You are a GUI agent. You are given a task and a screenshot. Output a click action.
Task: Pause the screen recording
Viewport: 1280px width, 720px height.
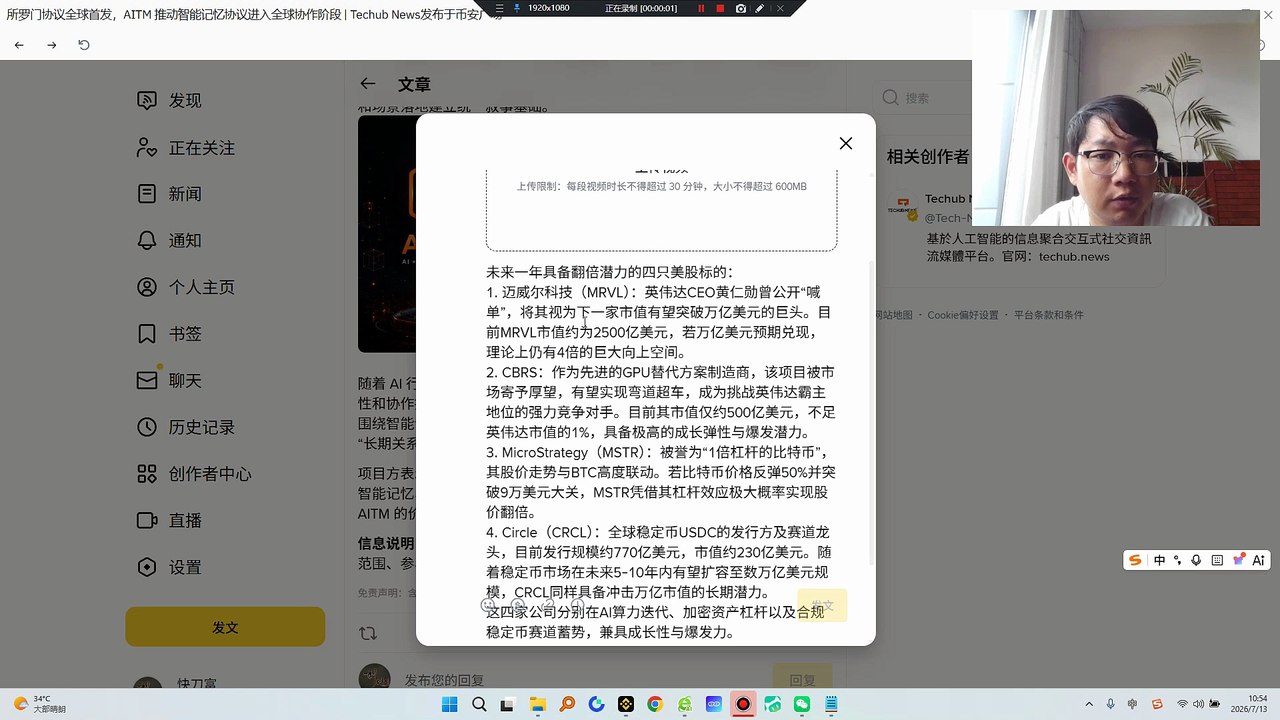701,8
